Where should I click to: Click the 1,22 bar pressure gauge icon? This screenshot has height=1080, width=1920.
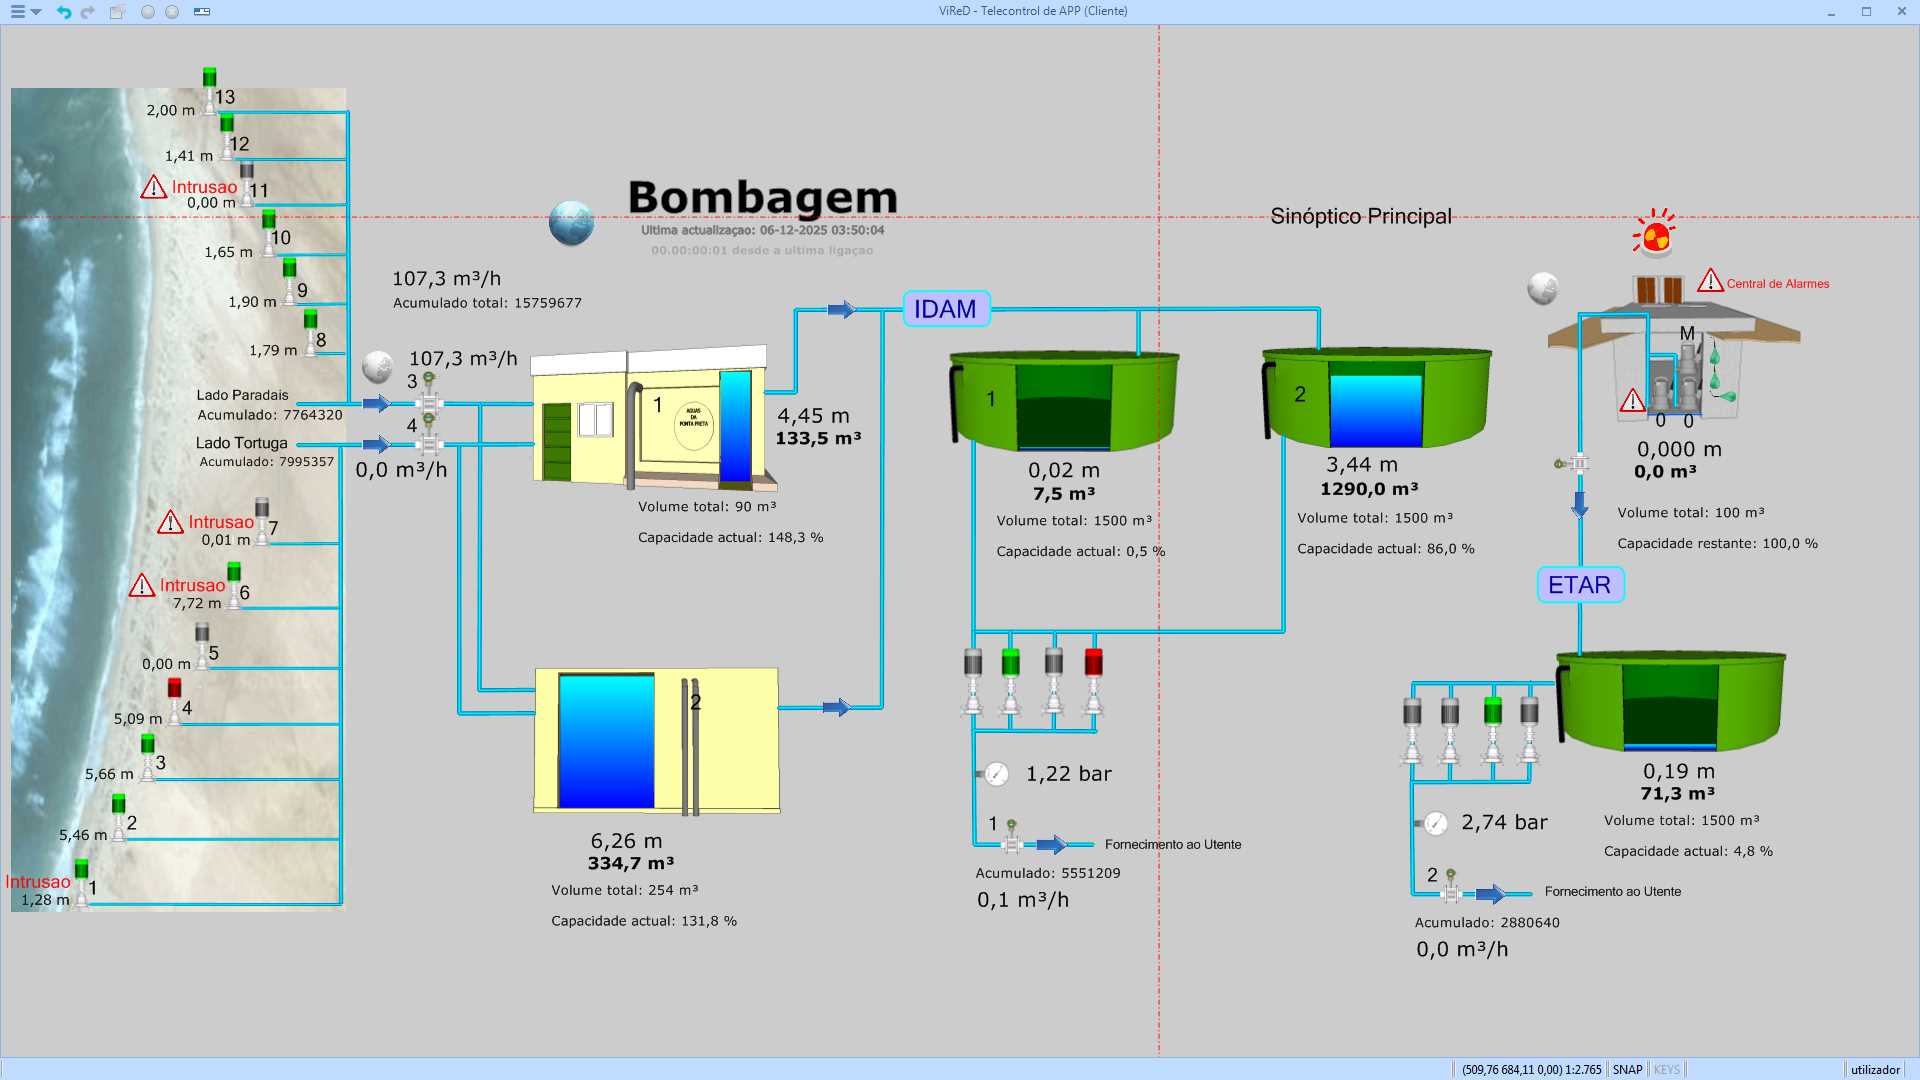[x=996, y=774]
